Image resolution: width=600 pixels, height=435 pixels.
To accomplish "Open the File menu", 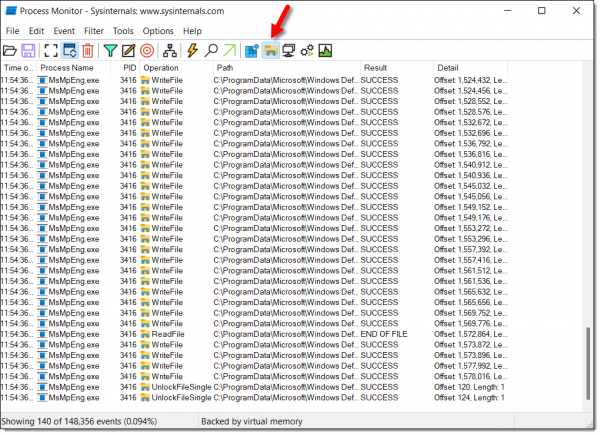I will 12,31.
